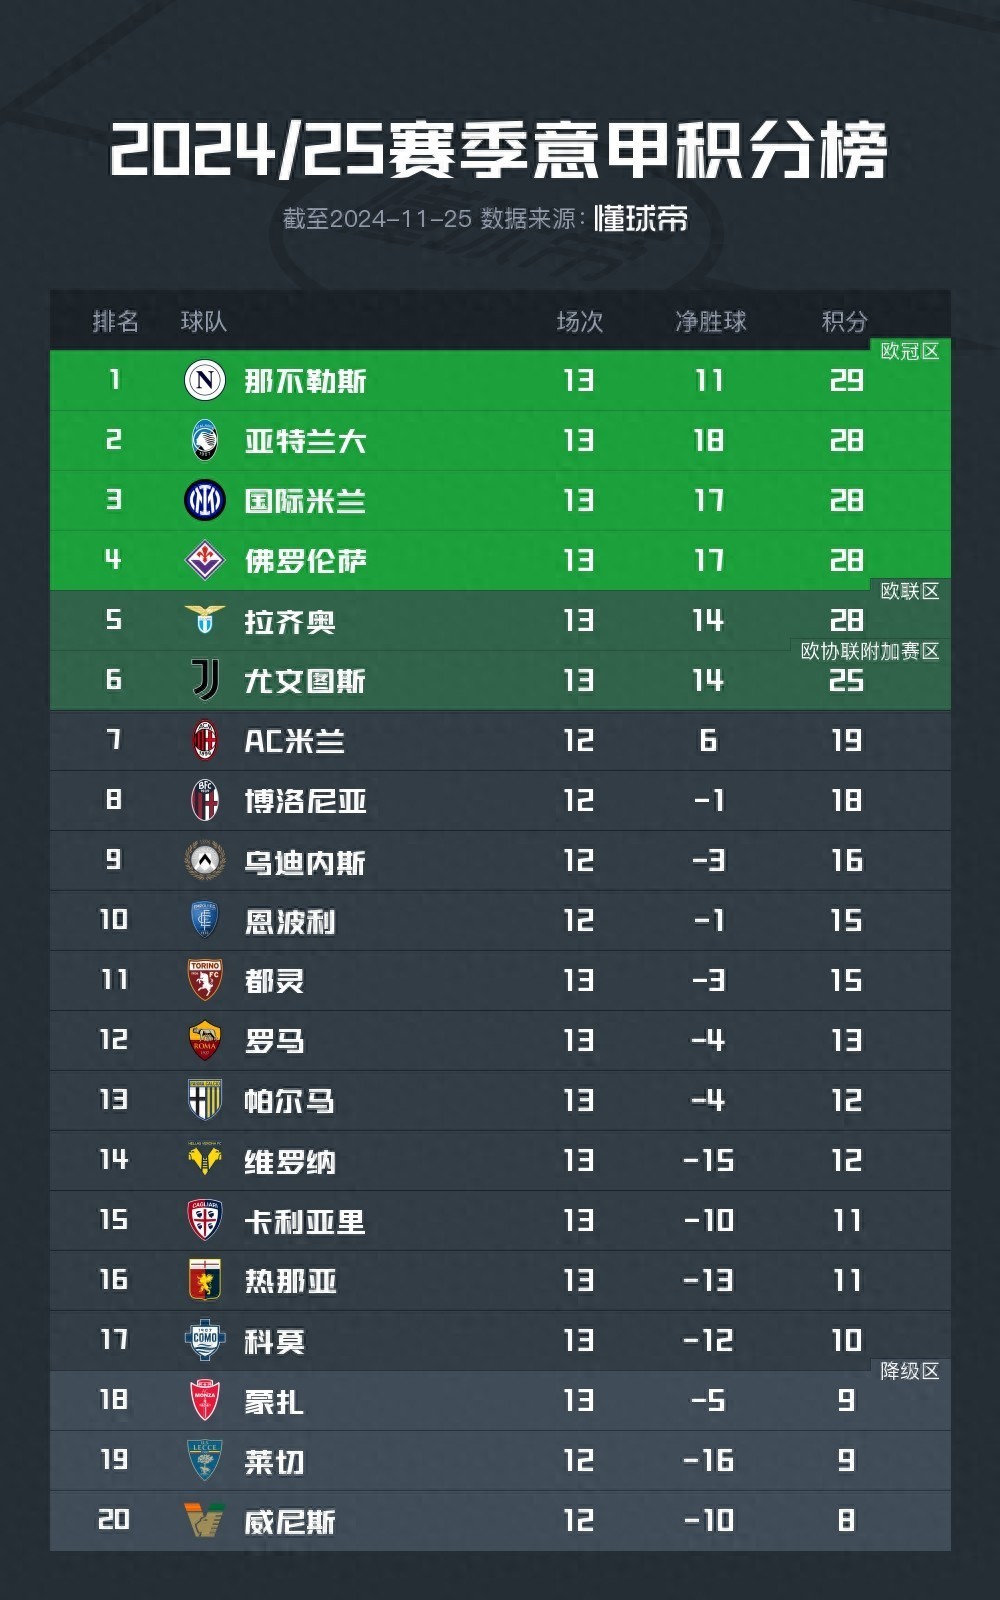
Task: Click the 那不勒斯 team name
Action: (305, 381)
